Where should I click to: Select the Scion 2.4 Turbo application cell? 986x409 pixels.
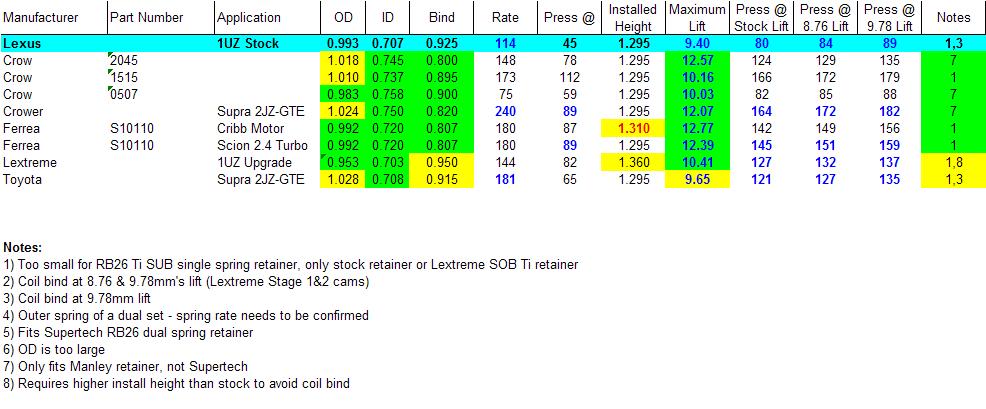[267, 146]
